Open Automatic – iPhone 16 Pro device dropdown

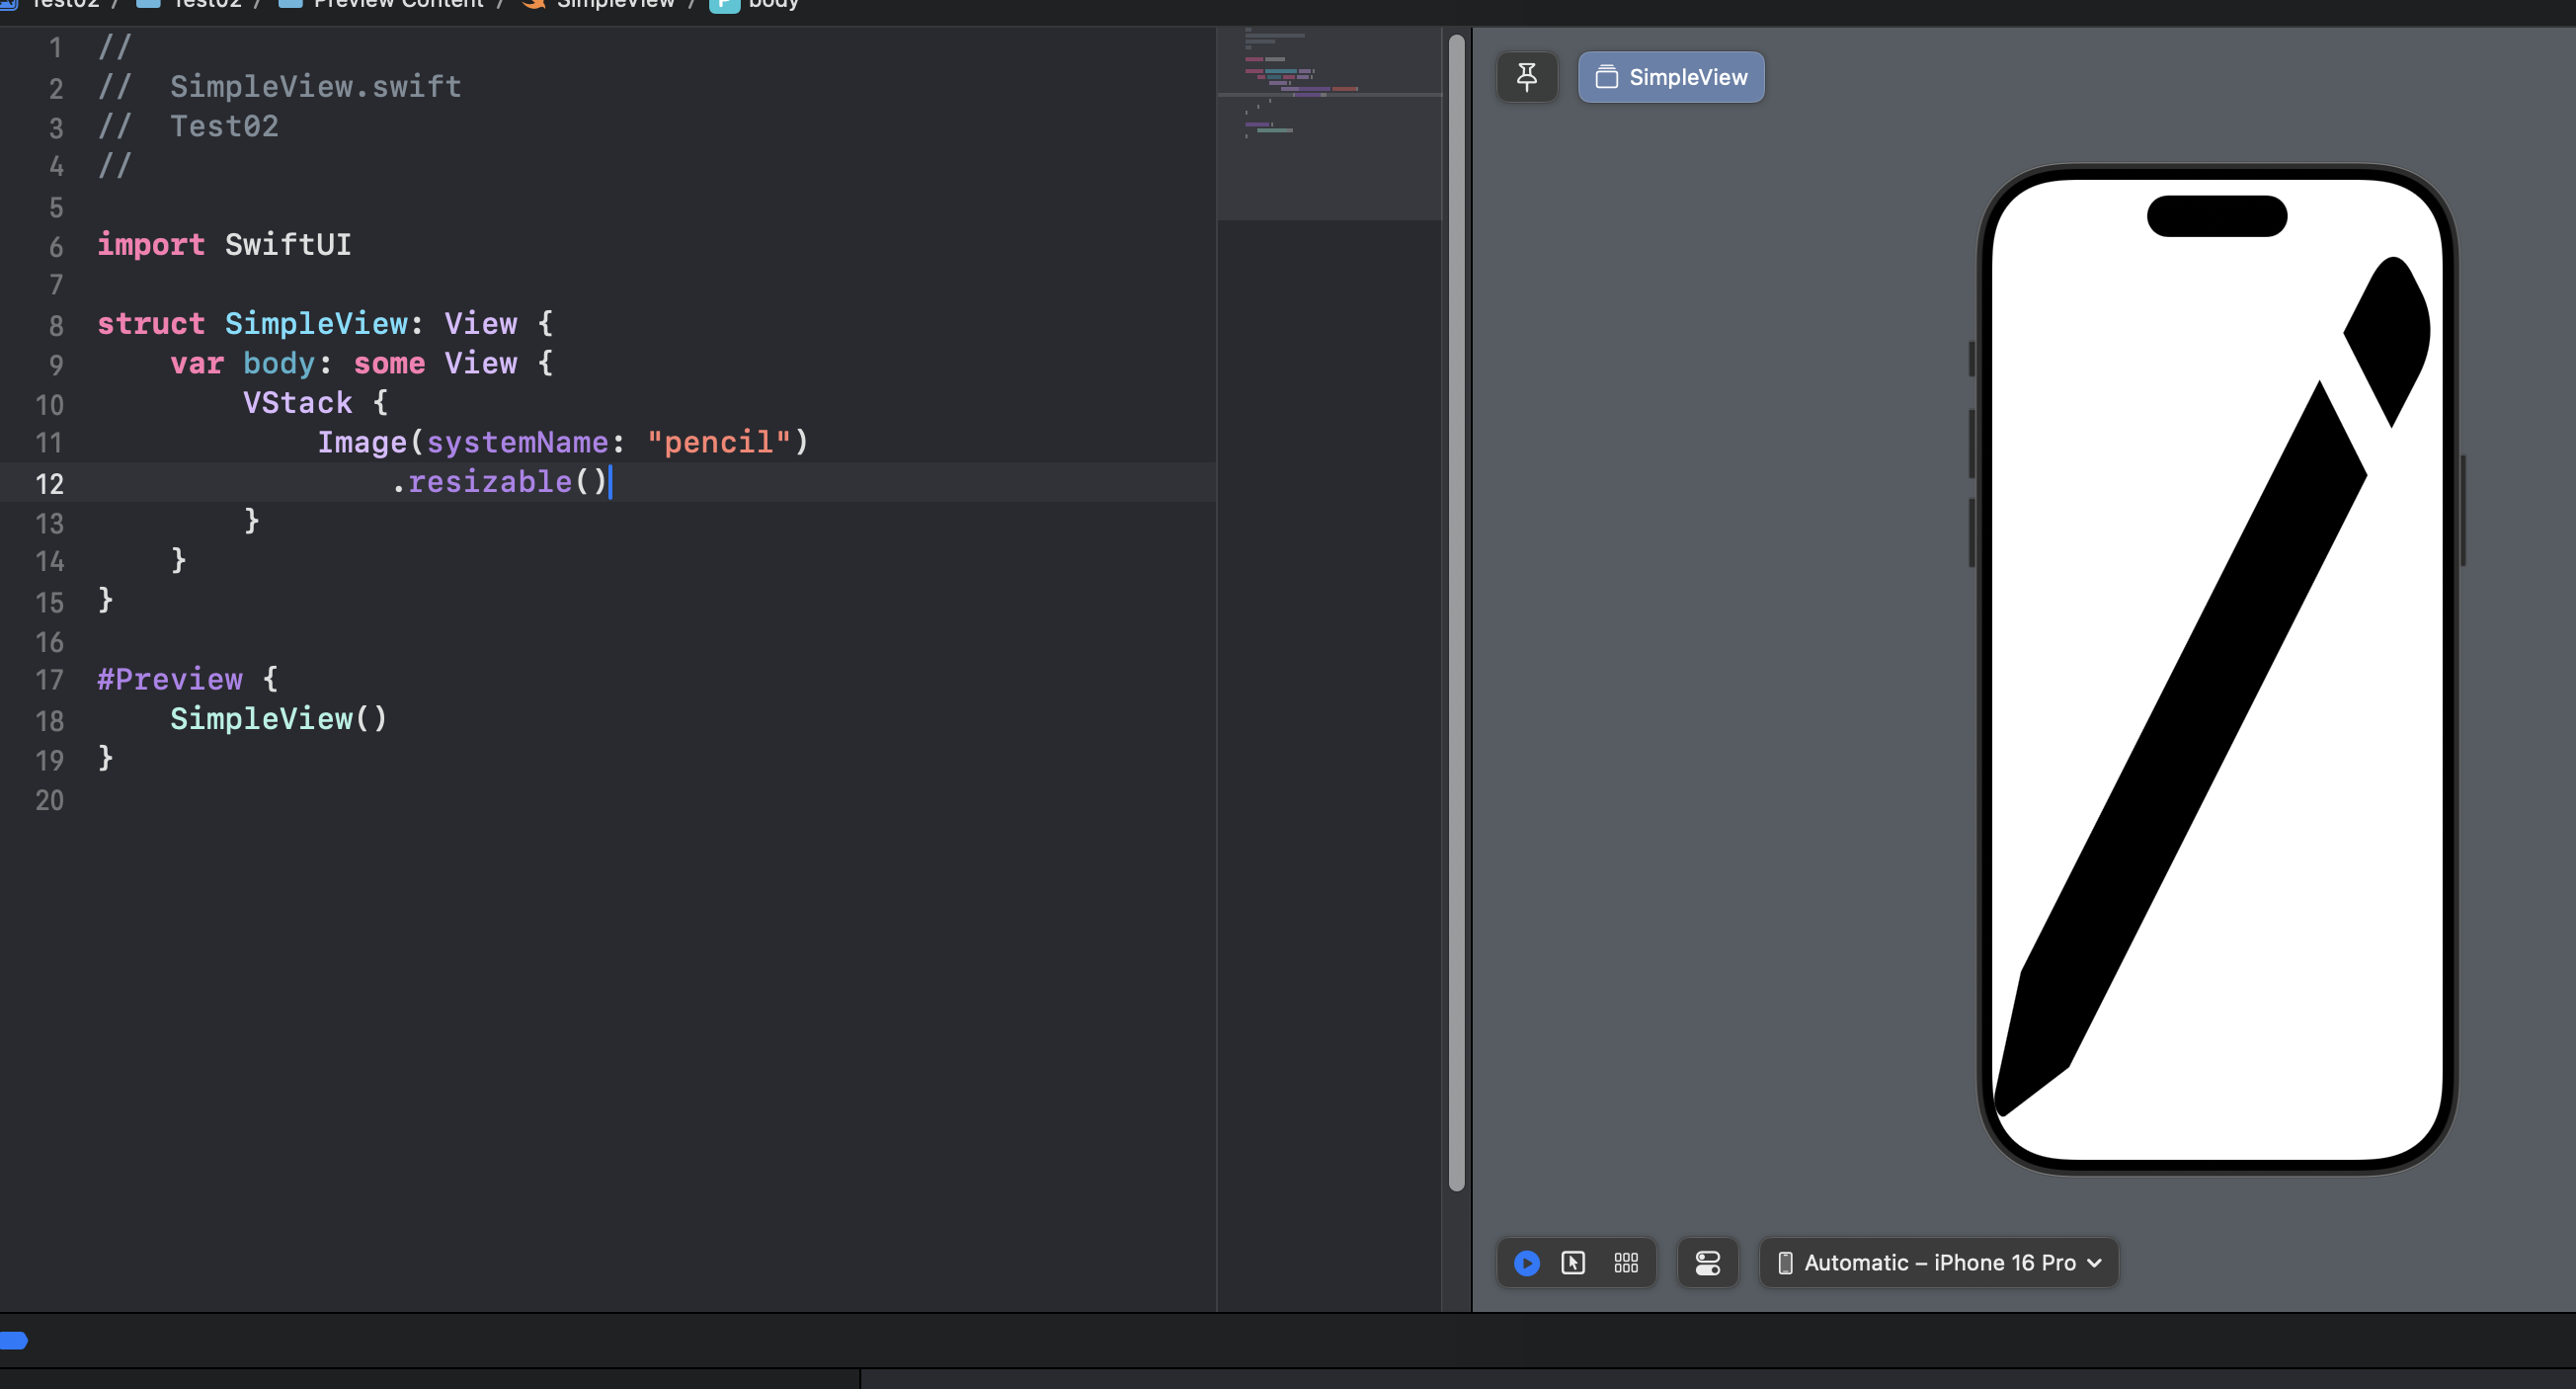coord(1938,1263)
